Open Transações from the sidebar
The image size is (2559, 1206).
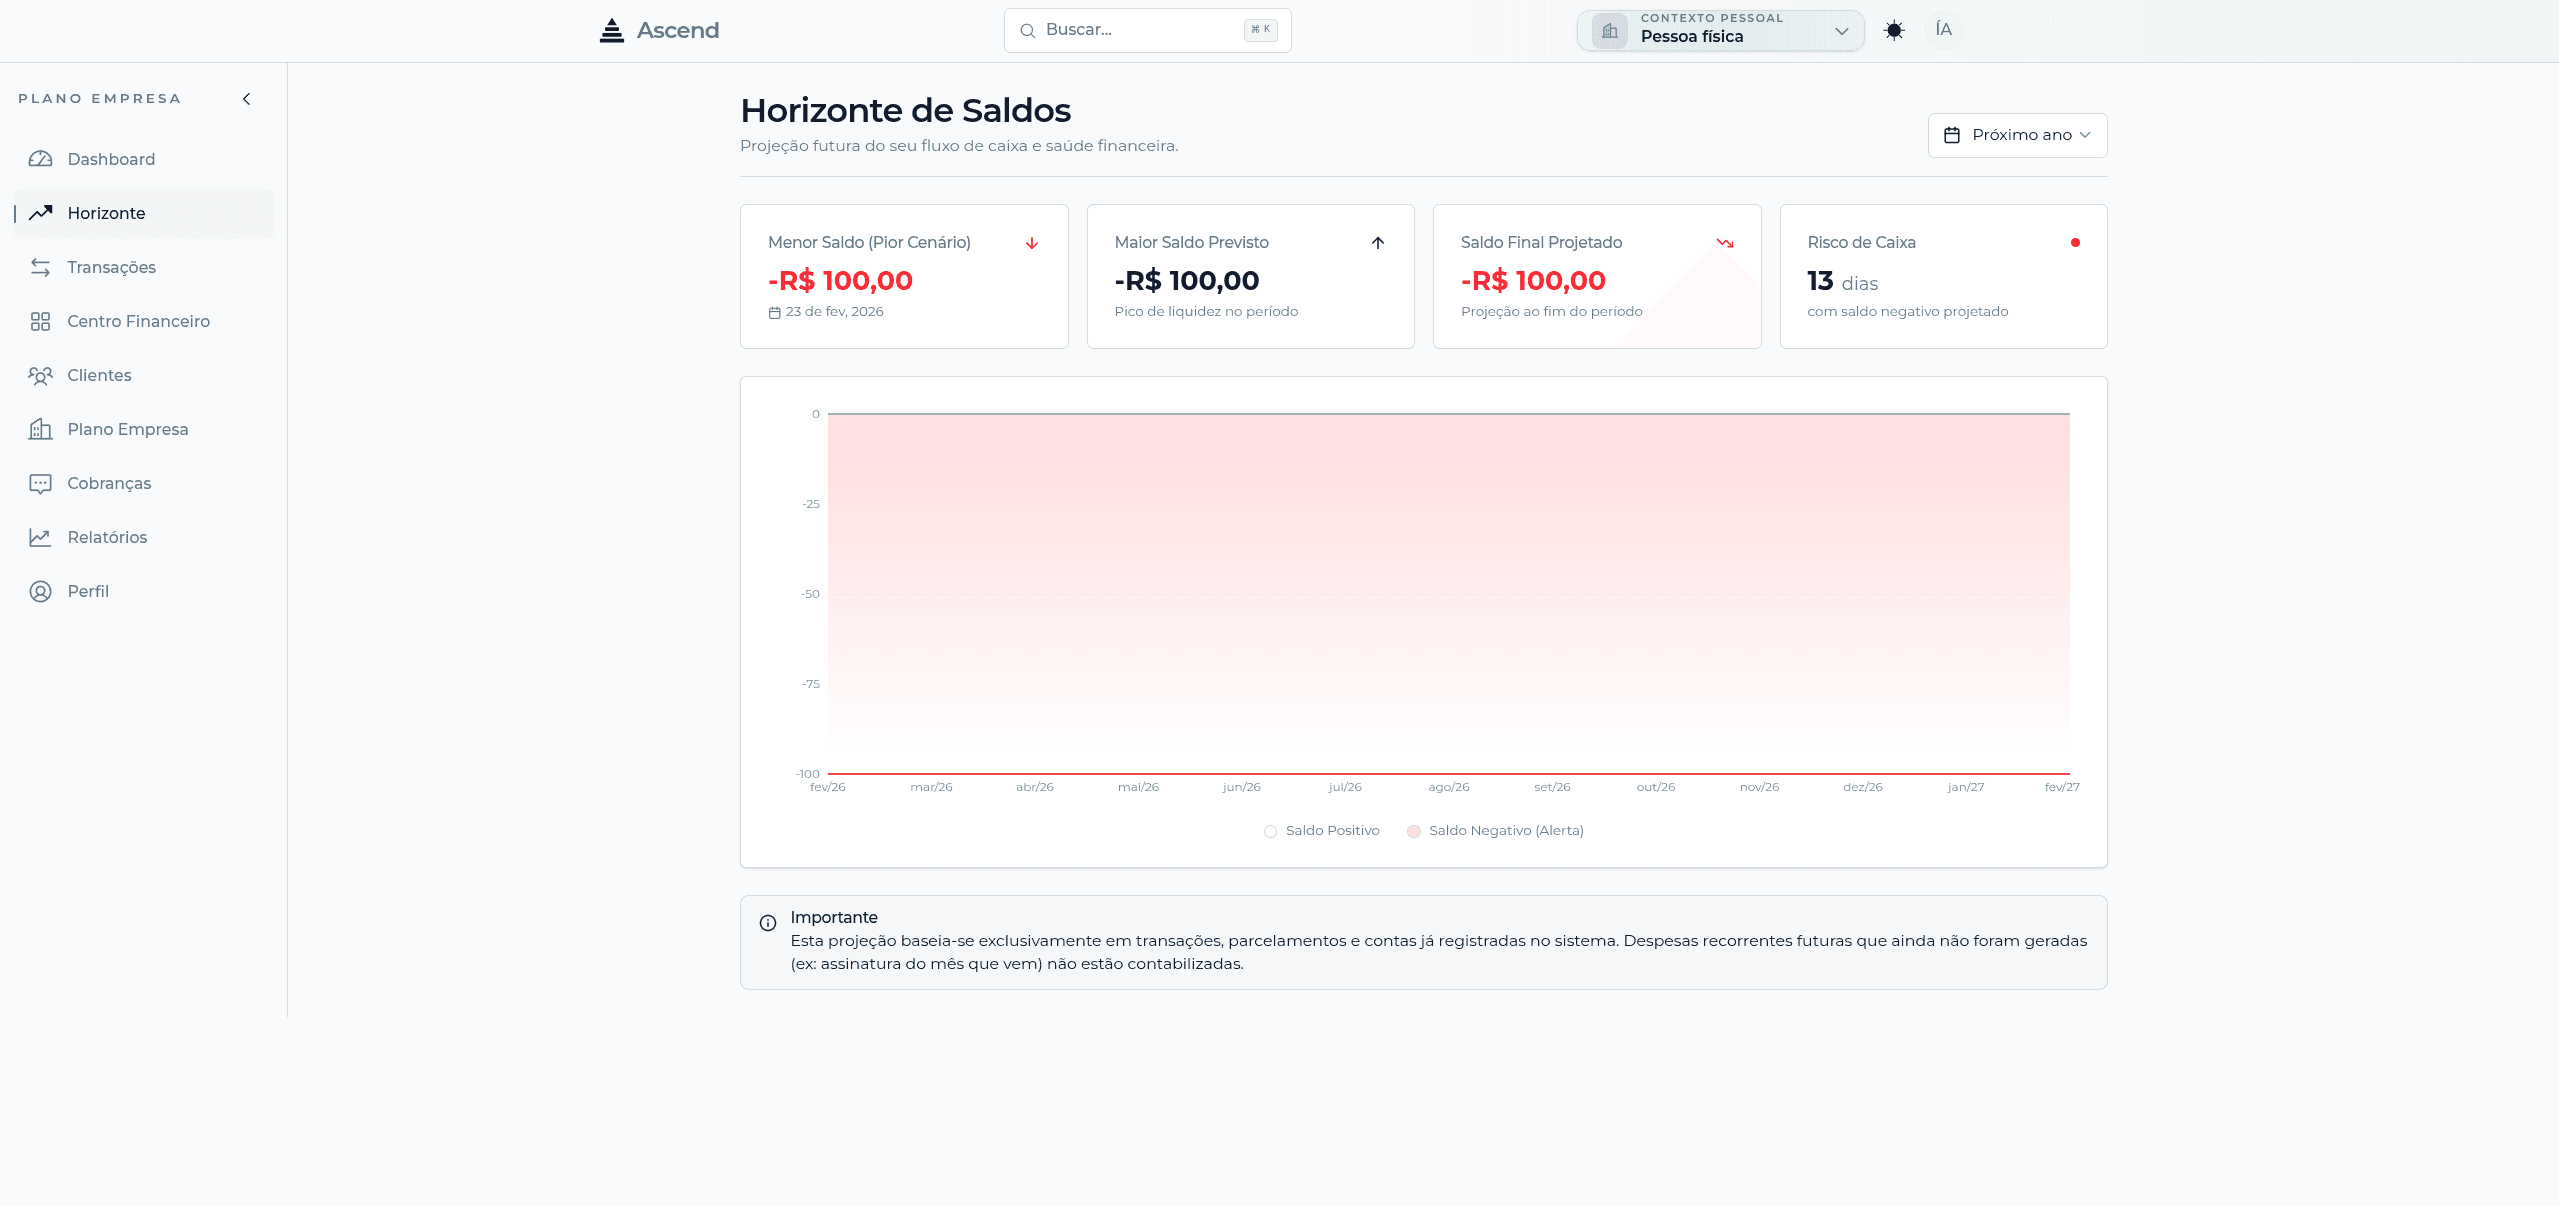click(111, 267)
